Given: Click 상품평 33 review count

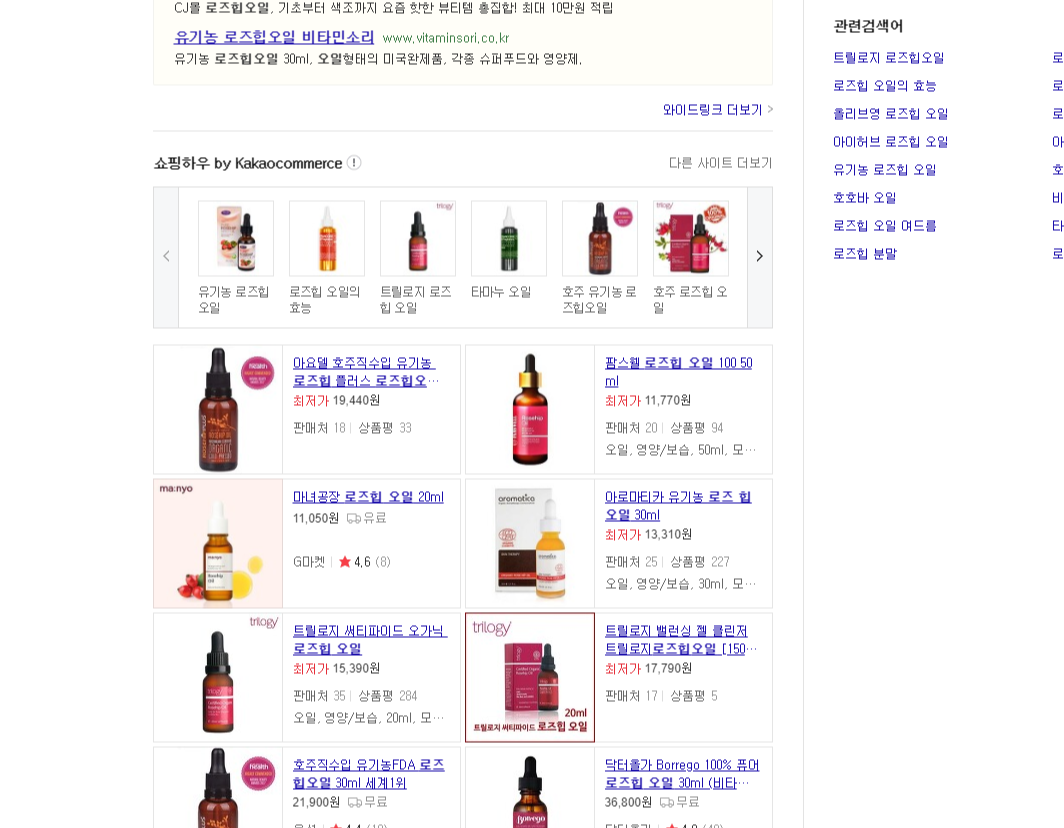Looking at the screenshot, I should coord(385,428).
